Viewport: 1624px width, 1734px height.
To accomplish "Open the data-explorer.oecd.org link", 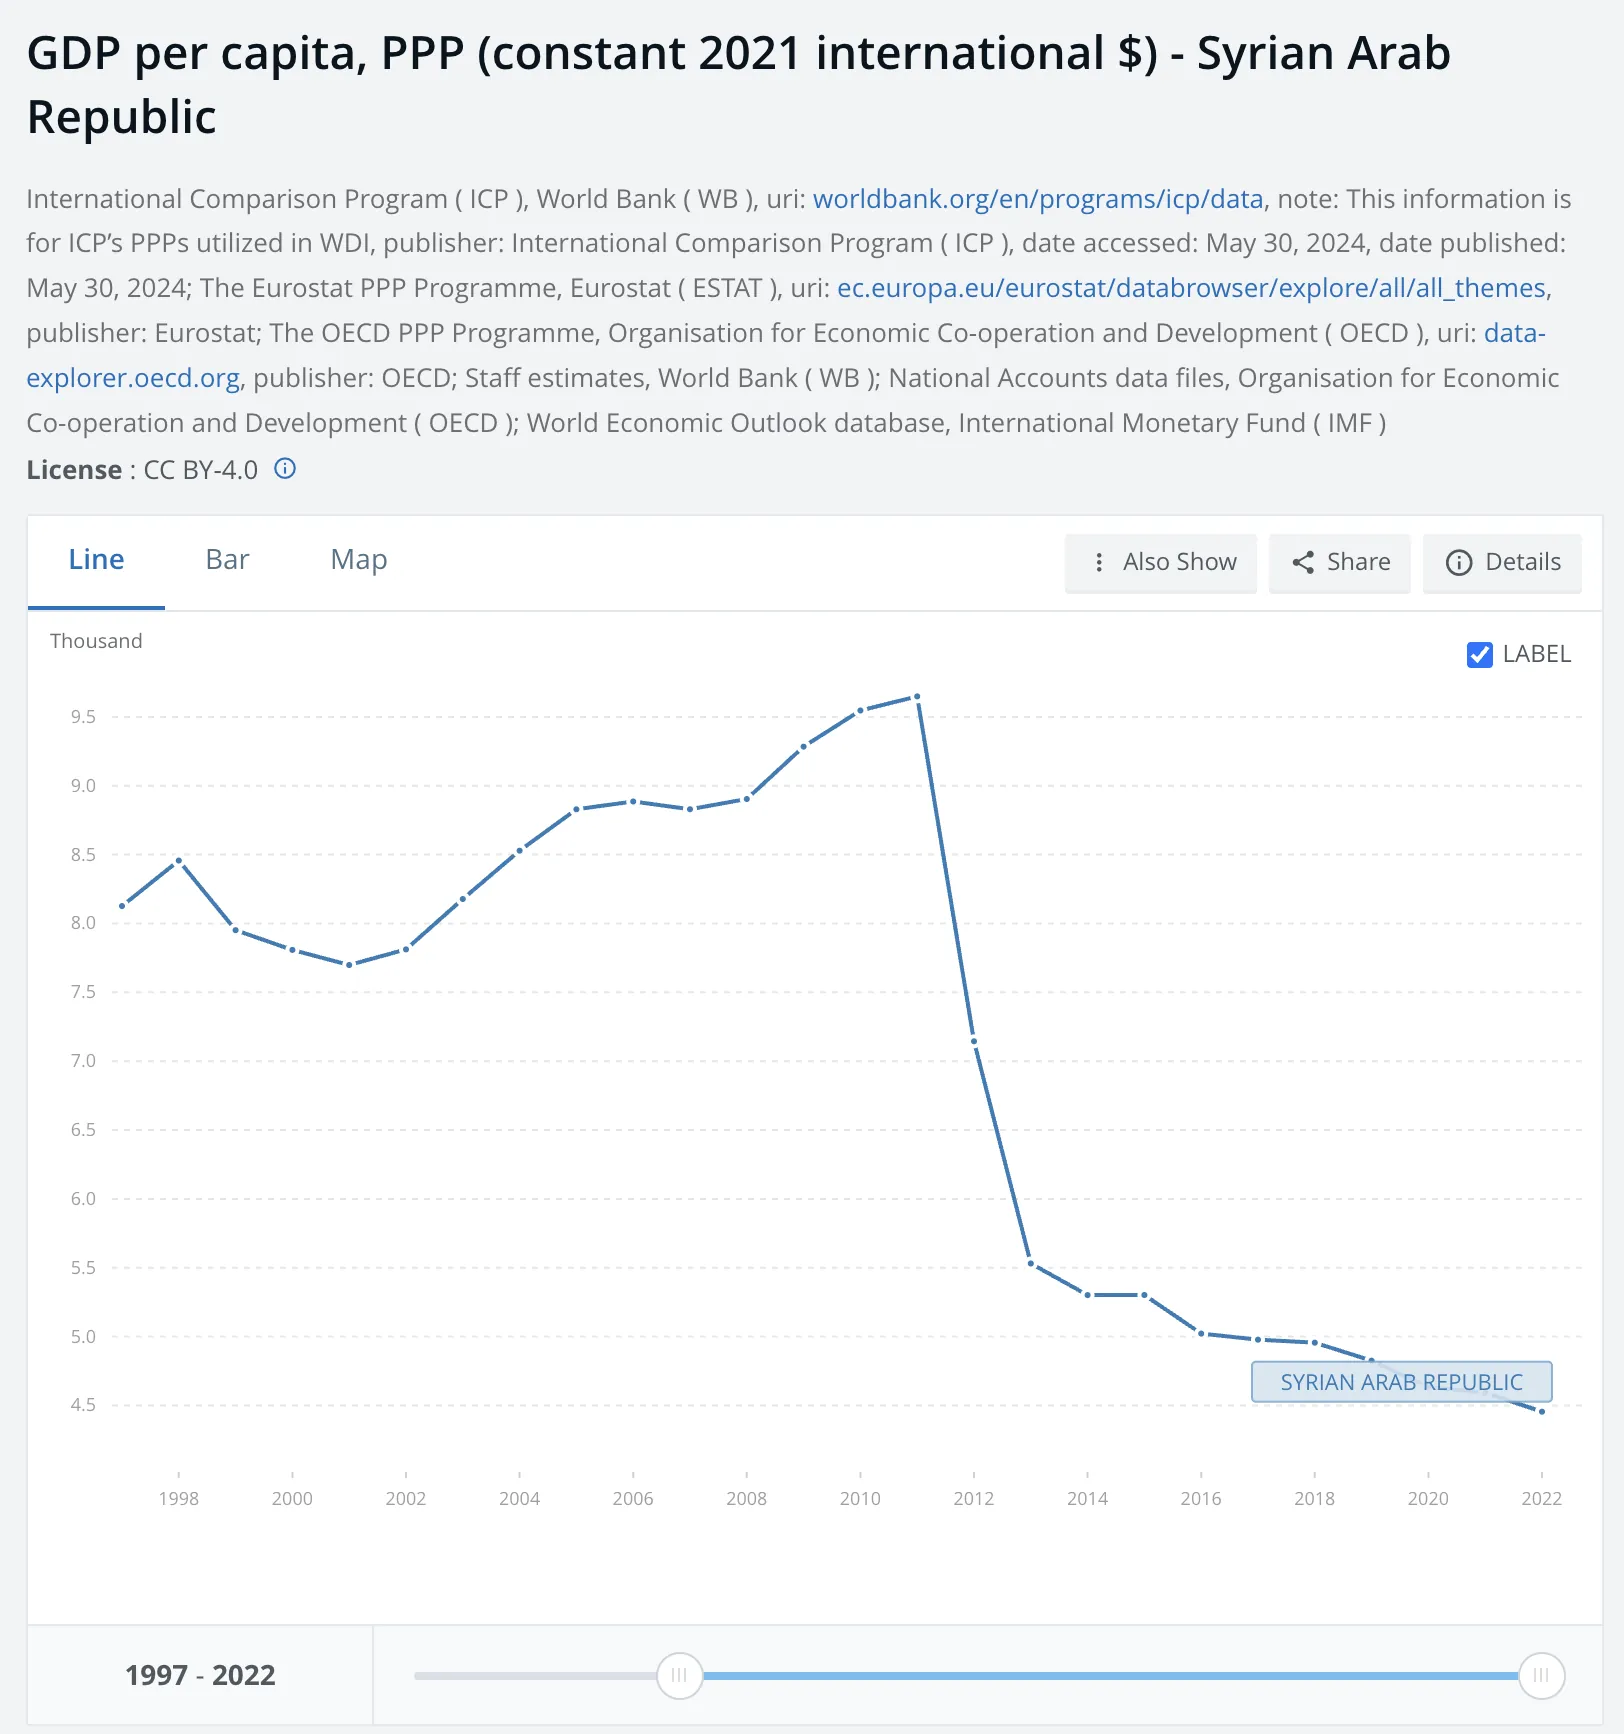I will 133,378.
